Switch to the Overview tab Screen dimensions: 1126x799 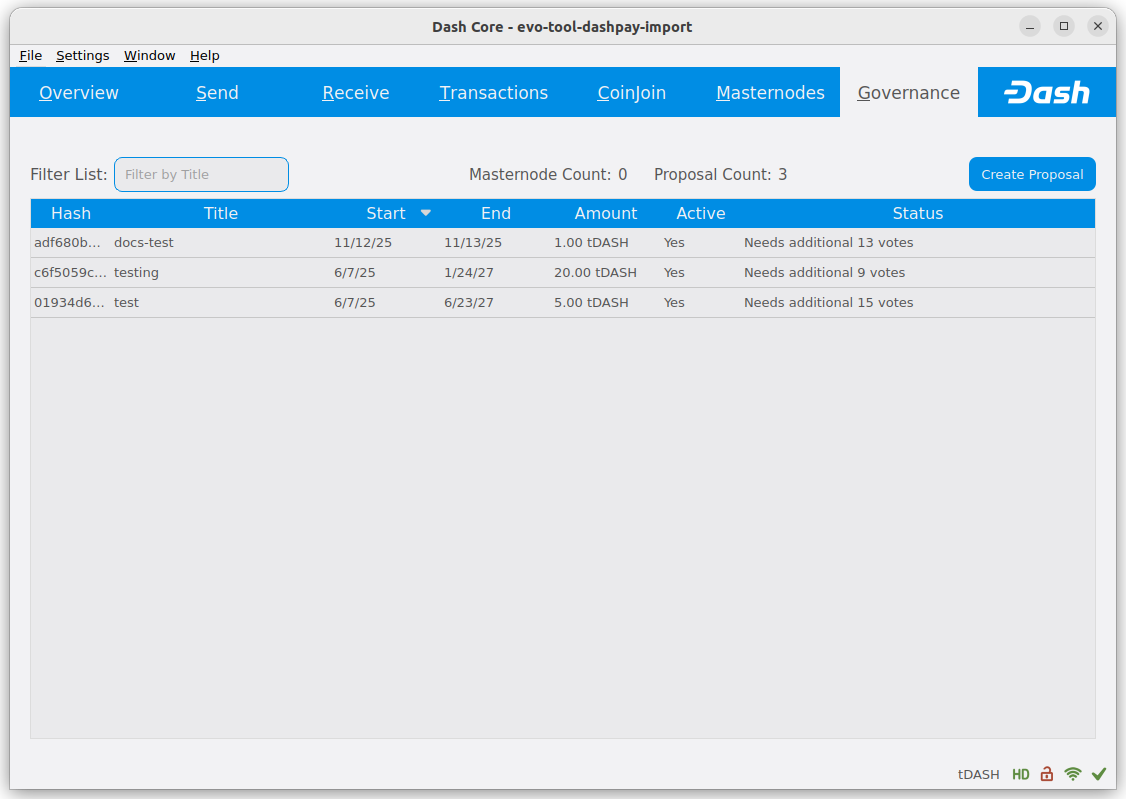coord(79,93)
